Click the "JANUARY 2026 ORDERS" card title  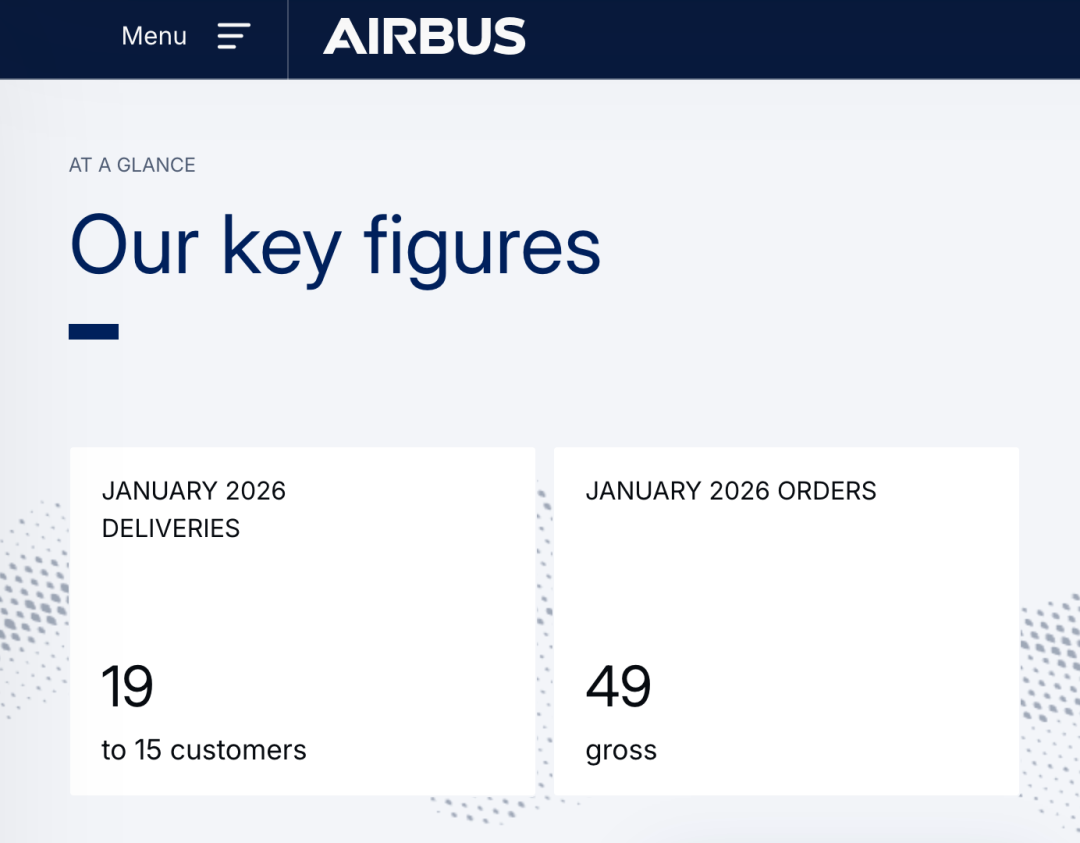tap(730, 491)
